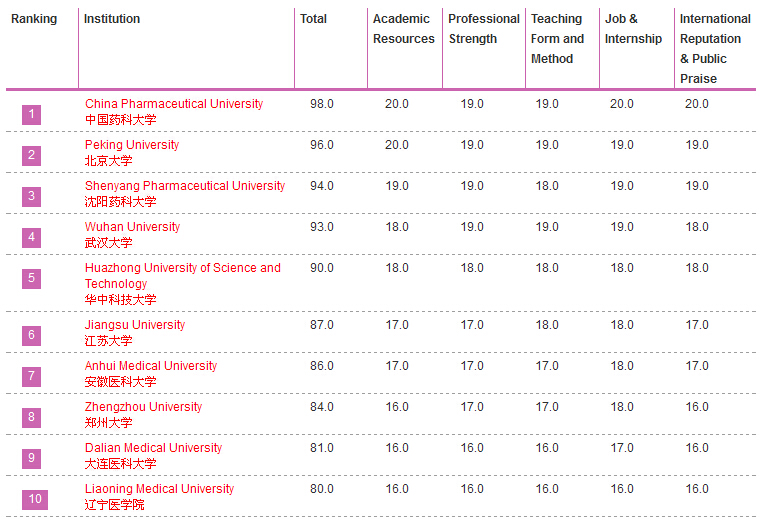
Task: Click the rank 1 badge
Action: 32,115
